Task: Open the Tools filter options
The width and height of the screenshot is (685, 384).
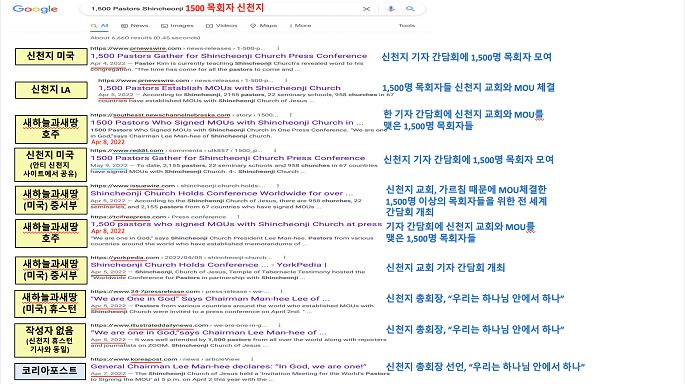Action: pos(407,26)
